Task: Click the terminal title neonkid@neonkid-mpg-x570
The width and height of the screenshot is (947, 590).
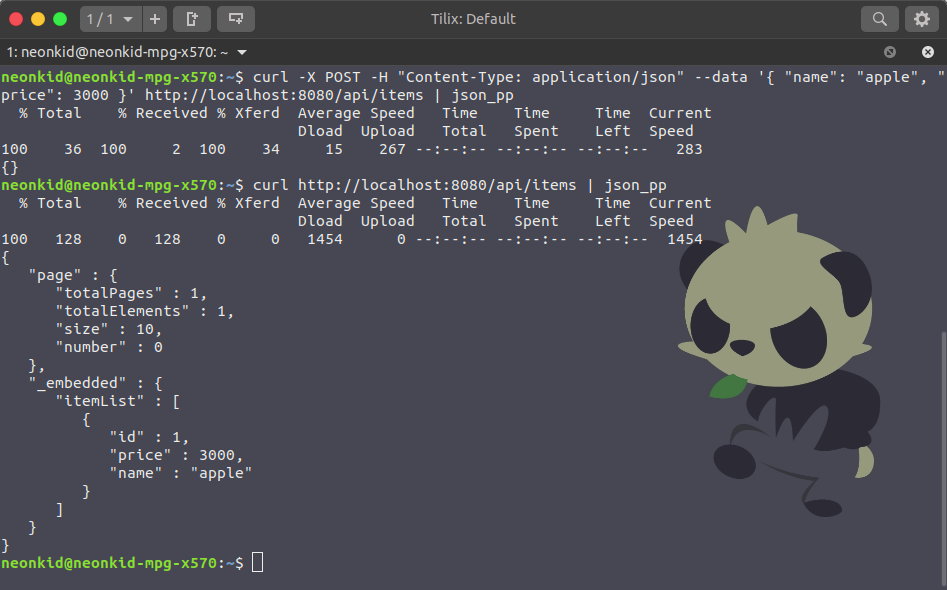Action: point(117,53)
